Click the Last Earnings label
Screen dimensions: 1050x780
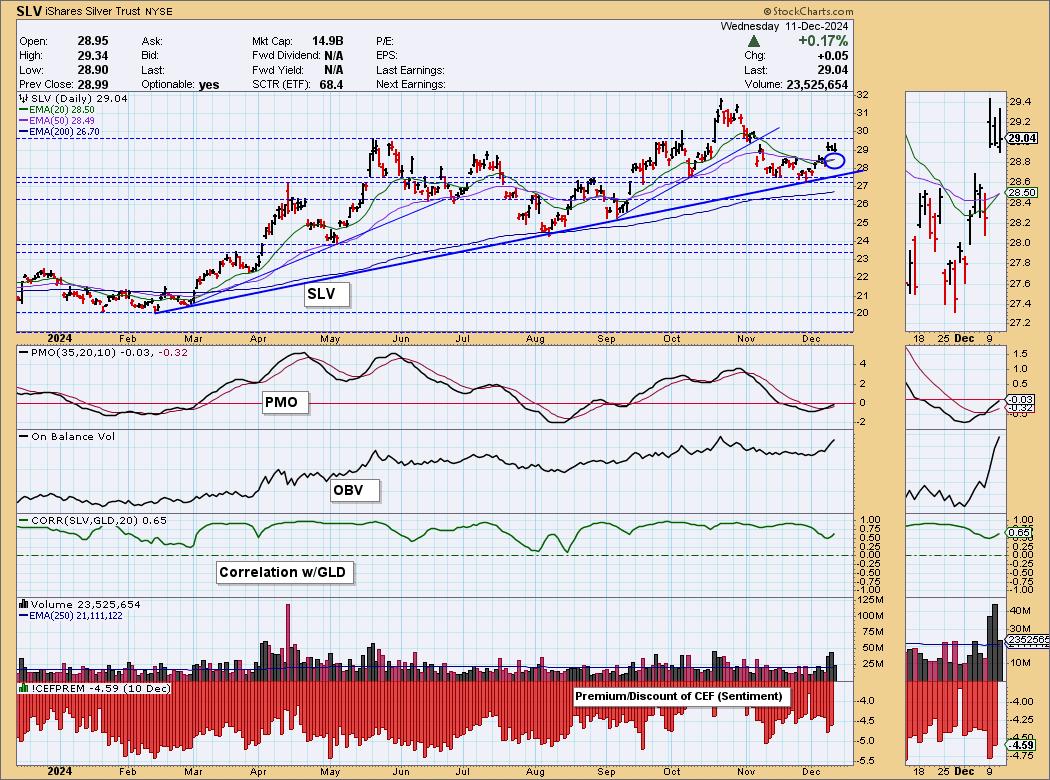(410, 70)
